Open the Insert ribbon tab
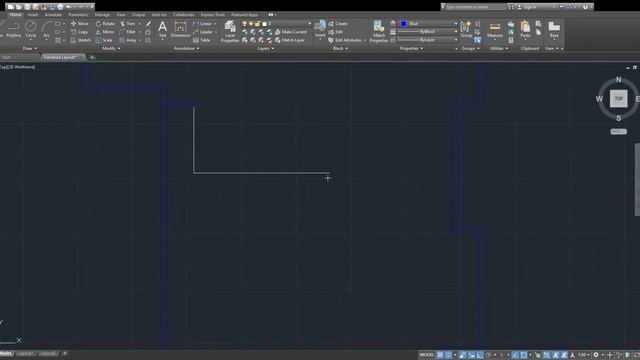This screenshot has height=360, width=640. (33, 15)
